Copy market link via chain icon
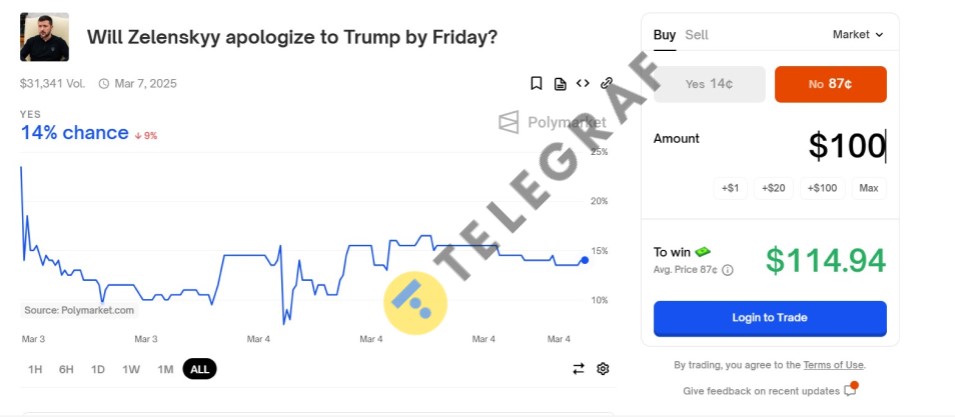Viewport: 955px width, 417px height. point(606,84)
